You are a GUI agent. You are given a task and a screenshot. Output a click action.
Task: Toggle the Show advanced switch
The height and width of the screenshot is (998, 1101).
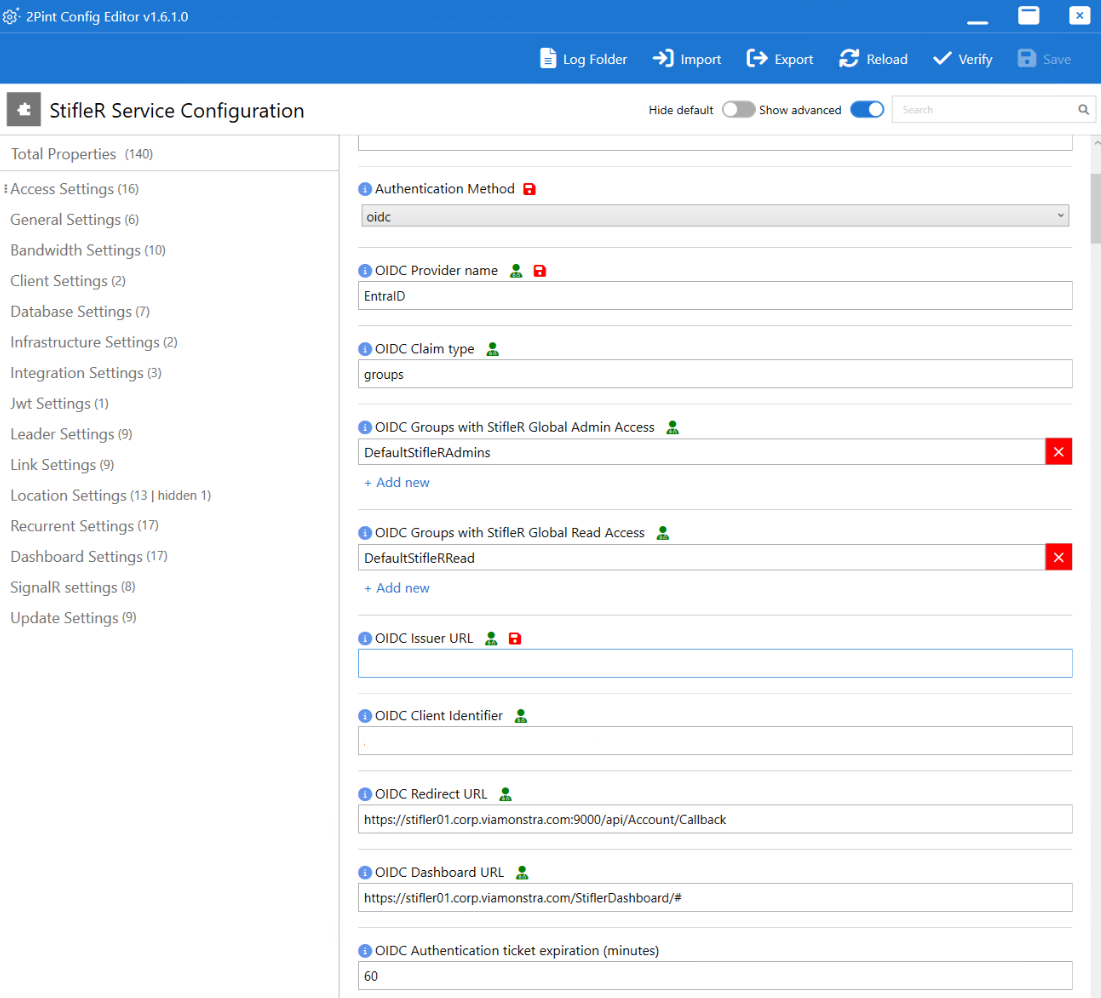(x=867, y=110)
